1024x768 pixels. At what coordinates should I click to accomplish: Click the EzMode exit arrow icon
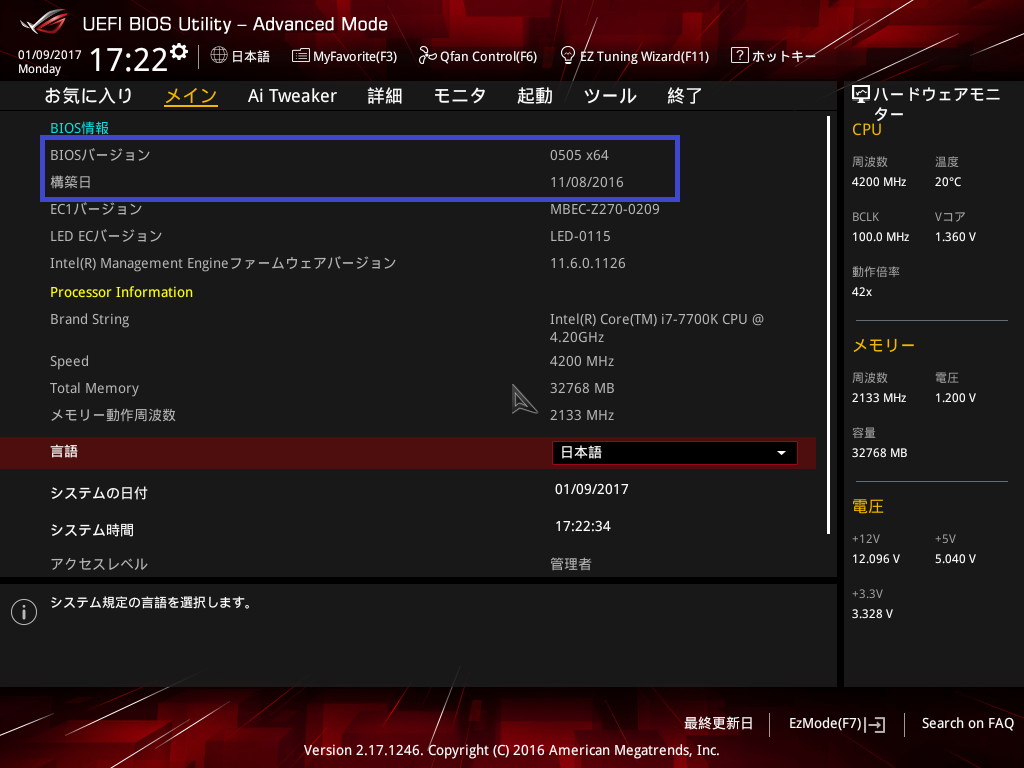[x=875, y=724]
